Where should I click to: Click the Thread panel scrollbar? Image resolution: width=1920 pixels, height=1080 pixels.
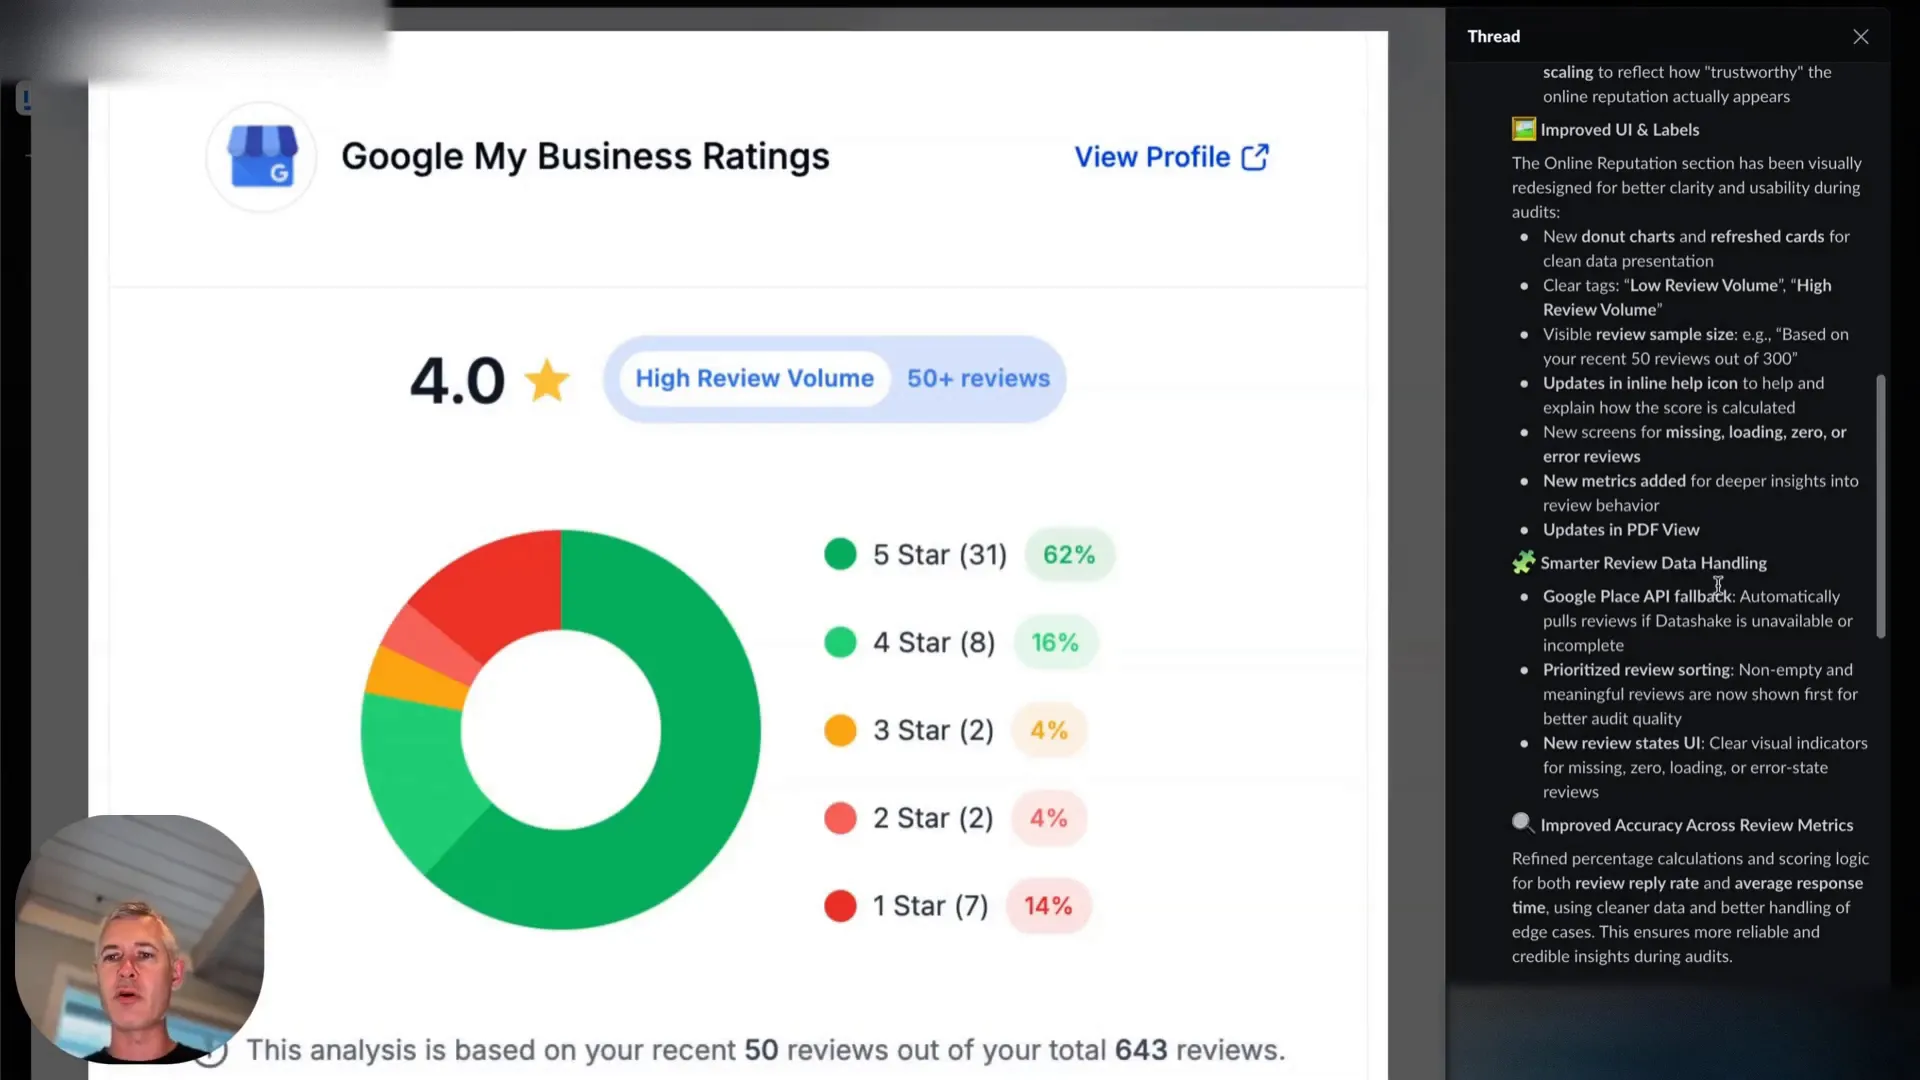[1880, 506]
